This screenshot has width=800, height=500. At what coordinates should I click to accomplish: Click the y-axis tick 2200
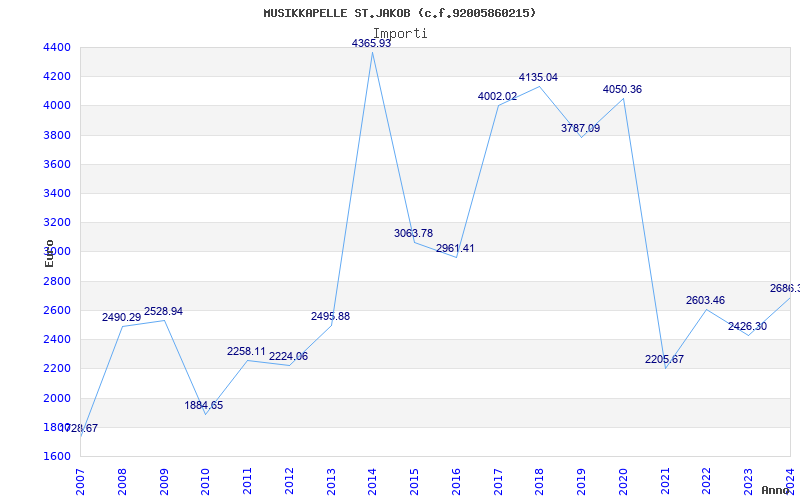point(58,368)
